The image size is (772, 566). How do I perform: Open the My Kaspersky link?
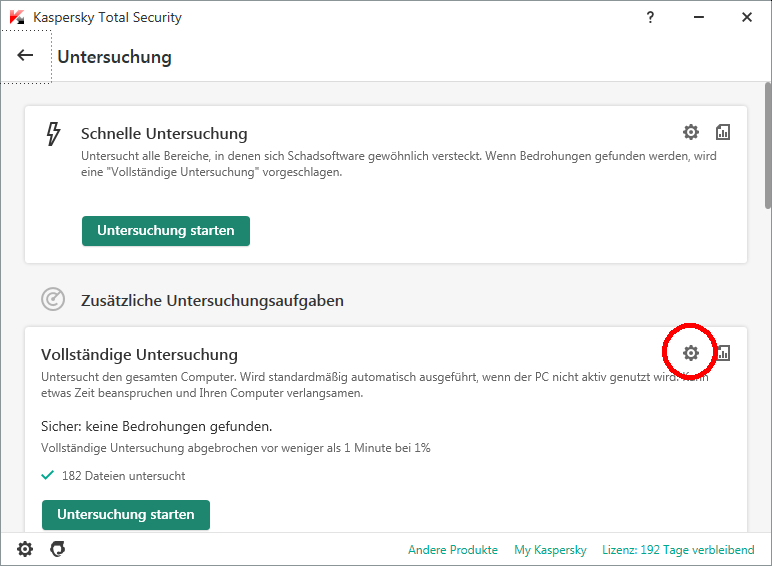tap(550, 550)
